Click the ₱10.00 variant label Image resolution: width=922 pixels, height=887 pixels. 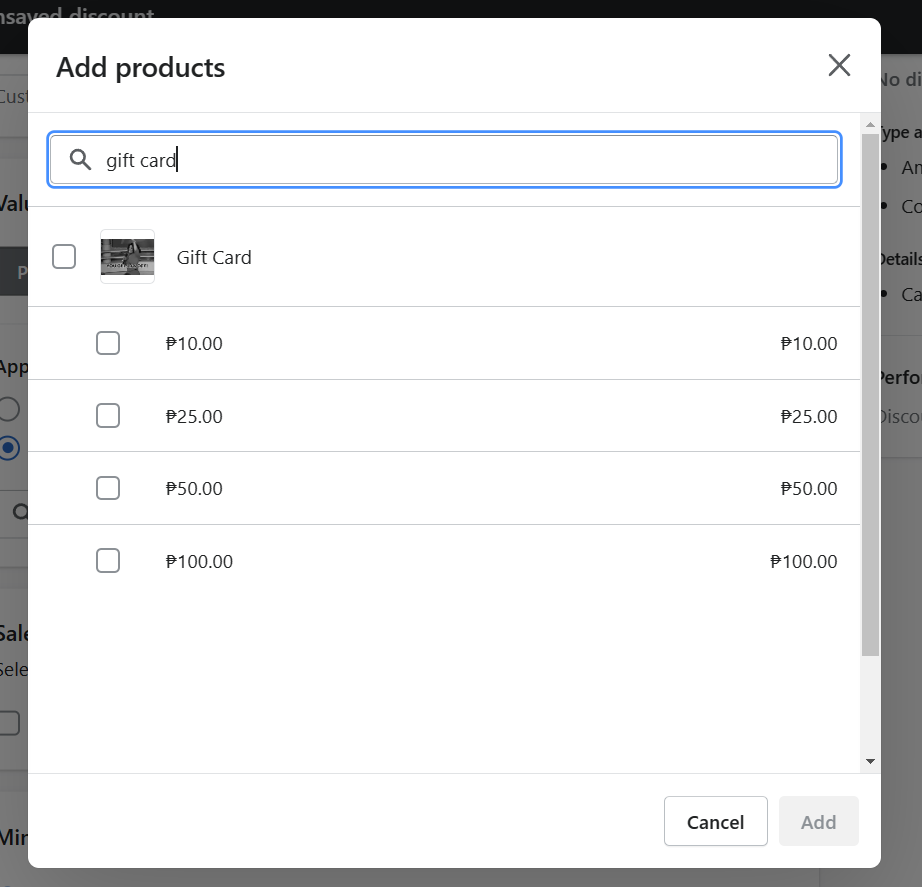point(194,344)
